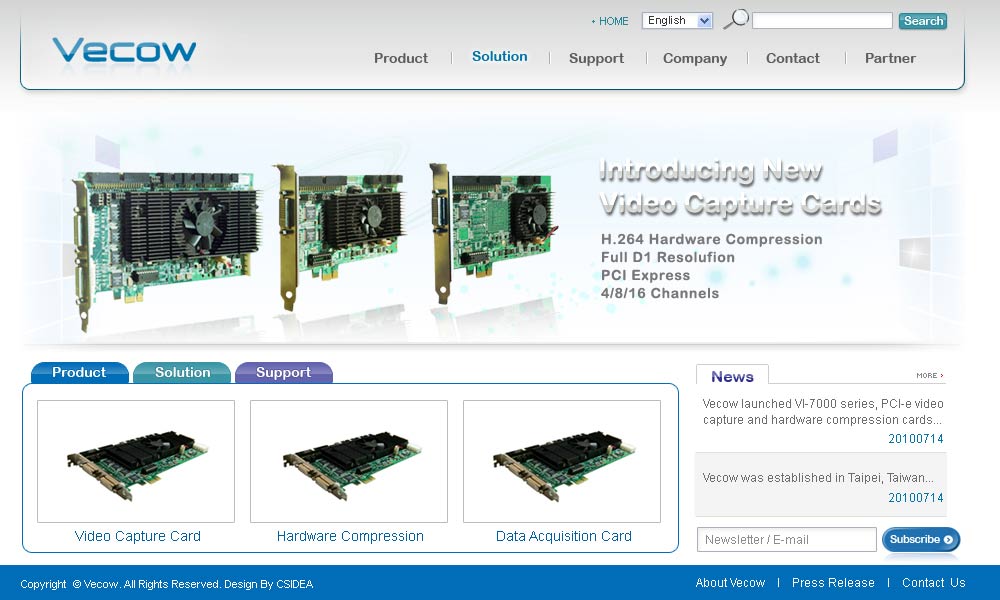The width and height of the screenshot is (1000, 600).
Task: Go to the HOME link
Action: 612,21
